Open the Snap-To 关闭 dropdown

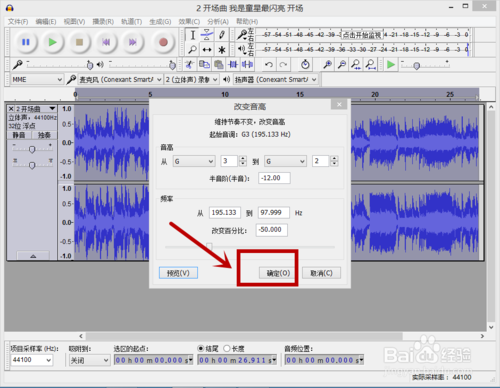pyautogui.click(x=89, y=360)
